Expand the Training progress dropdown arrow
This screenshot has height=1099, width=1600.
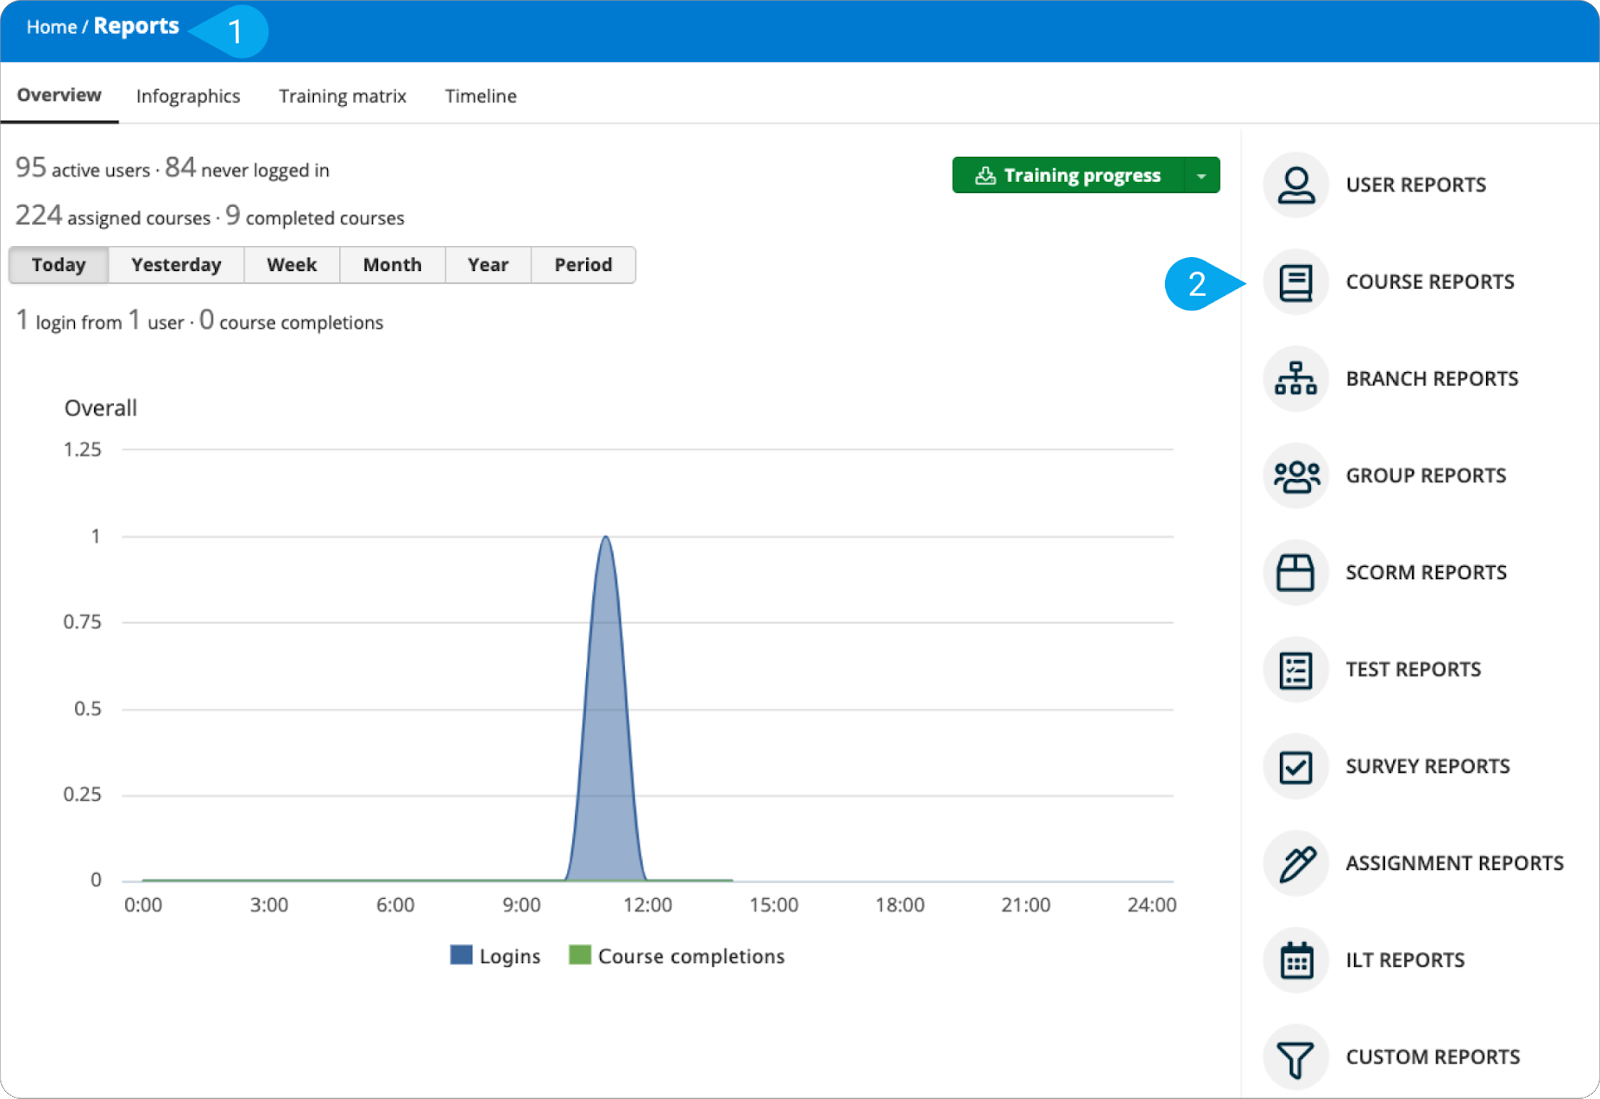pos(1201,176)
